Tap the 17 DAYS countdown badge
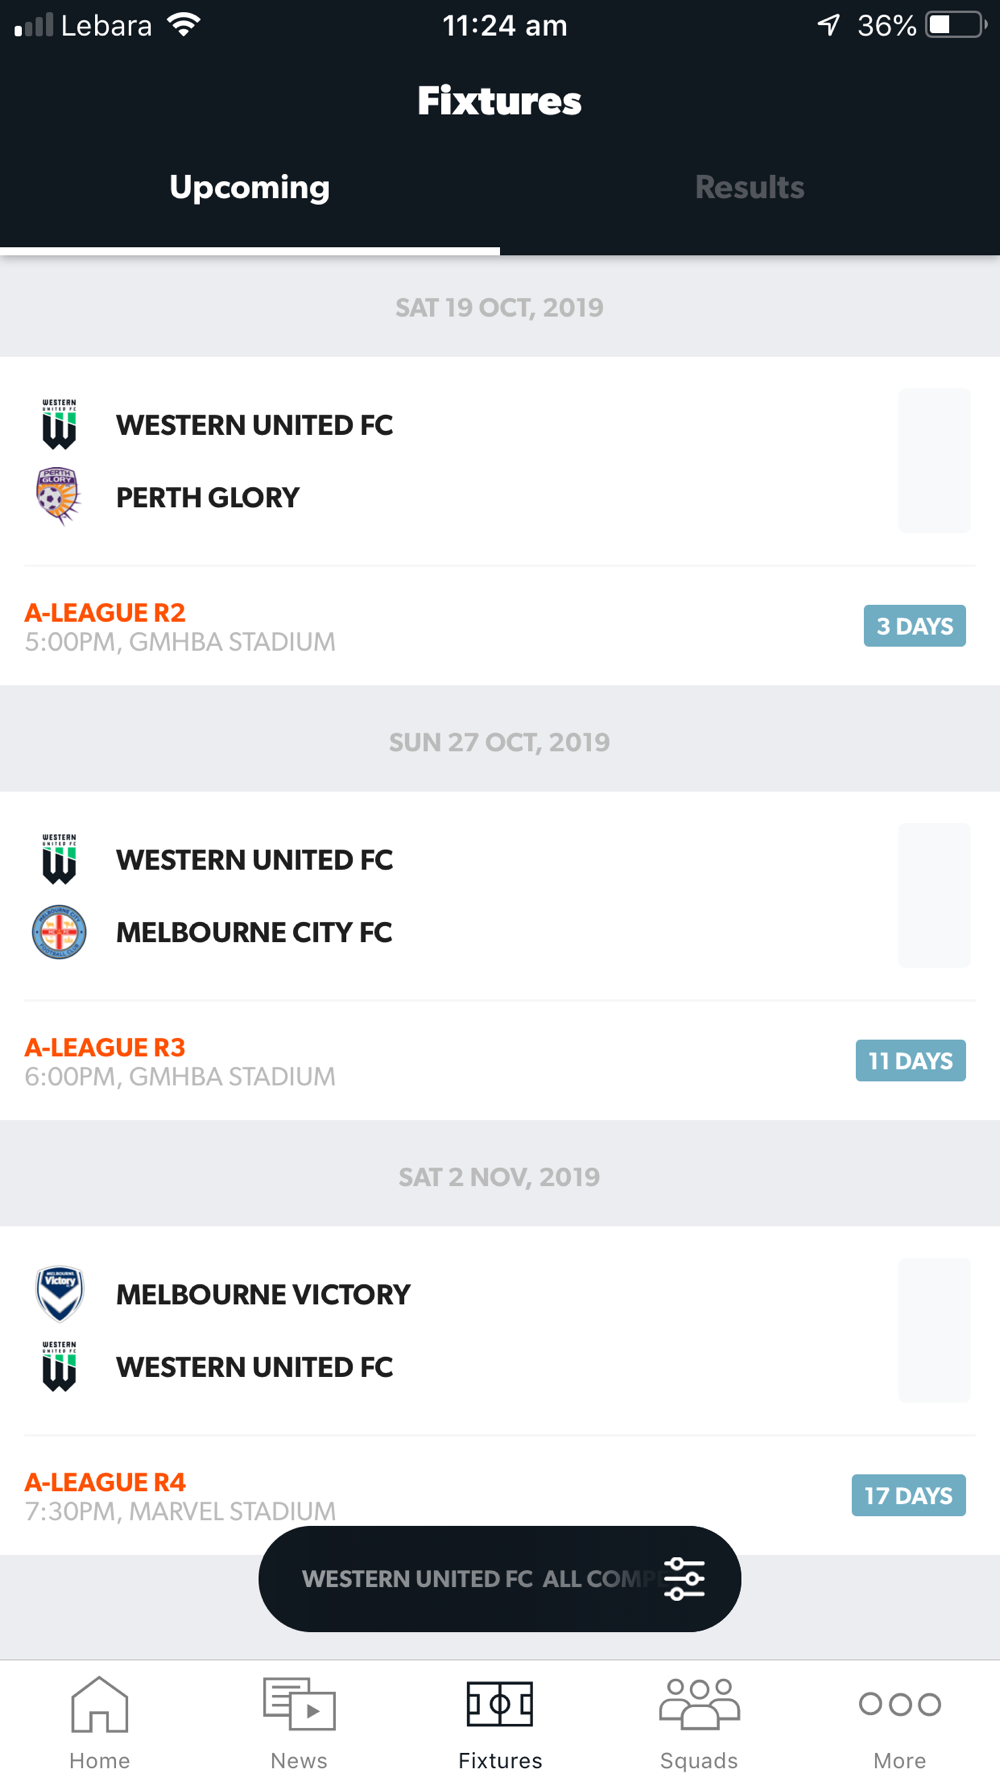This screenshot has height=1778, width=1000. (909, 1496)
